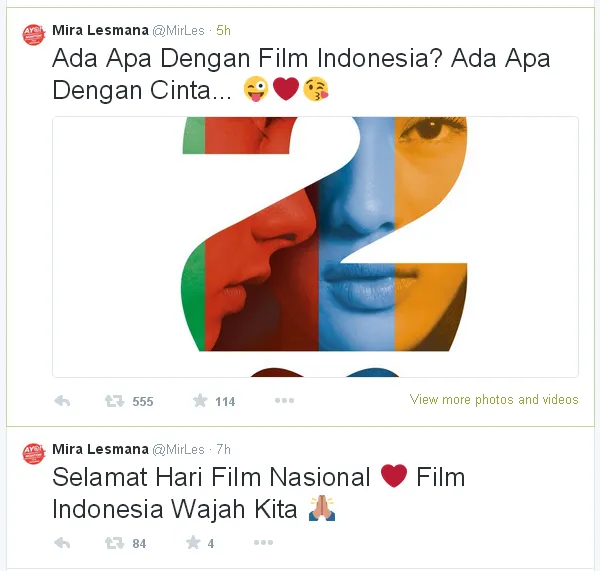The width and height of the screenshot is (600, 571).
Task: Open more options on the 7h tweet
Action: point(263,542)
